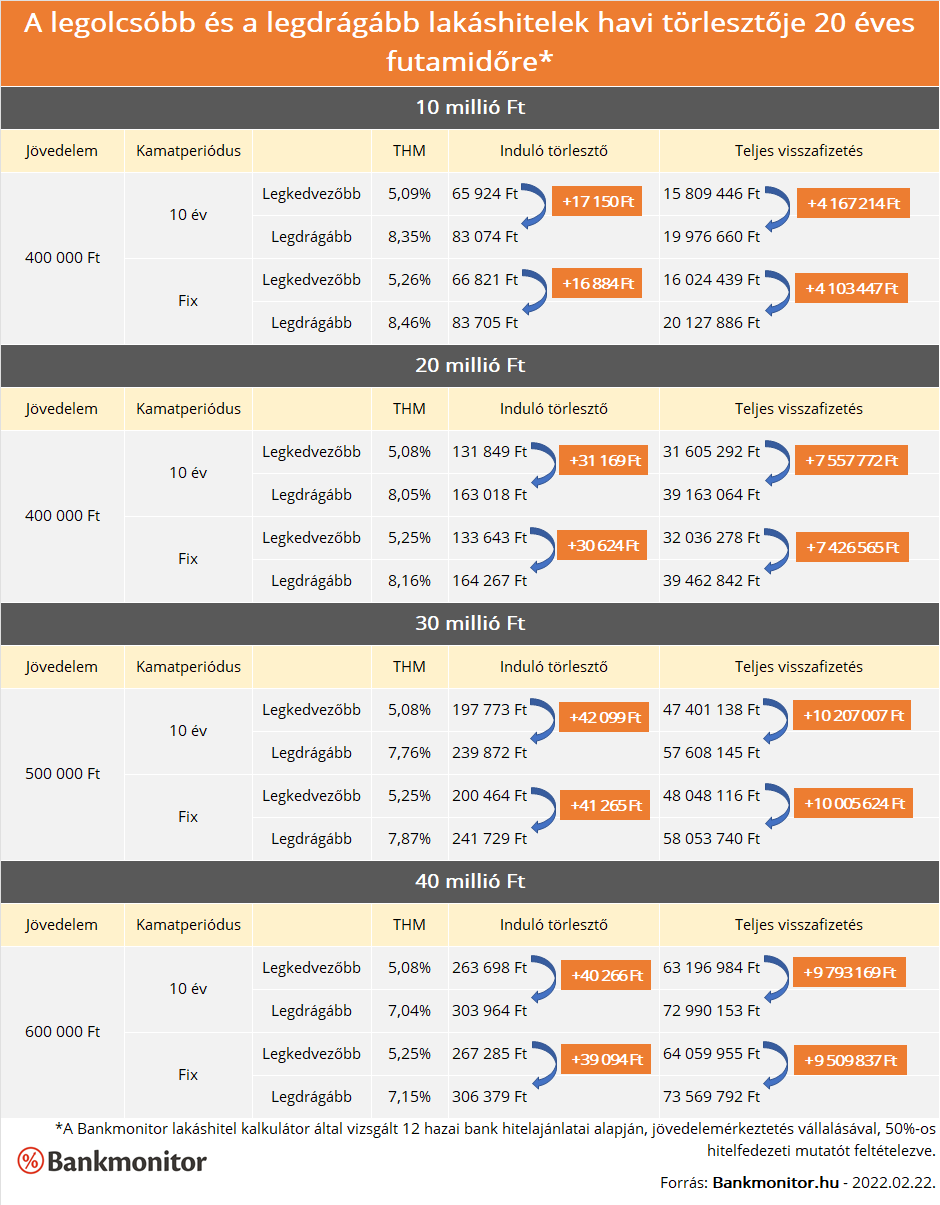Click the orange +42 099 Ft badge
940x1205 pixels.
[x=603, y=718]
